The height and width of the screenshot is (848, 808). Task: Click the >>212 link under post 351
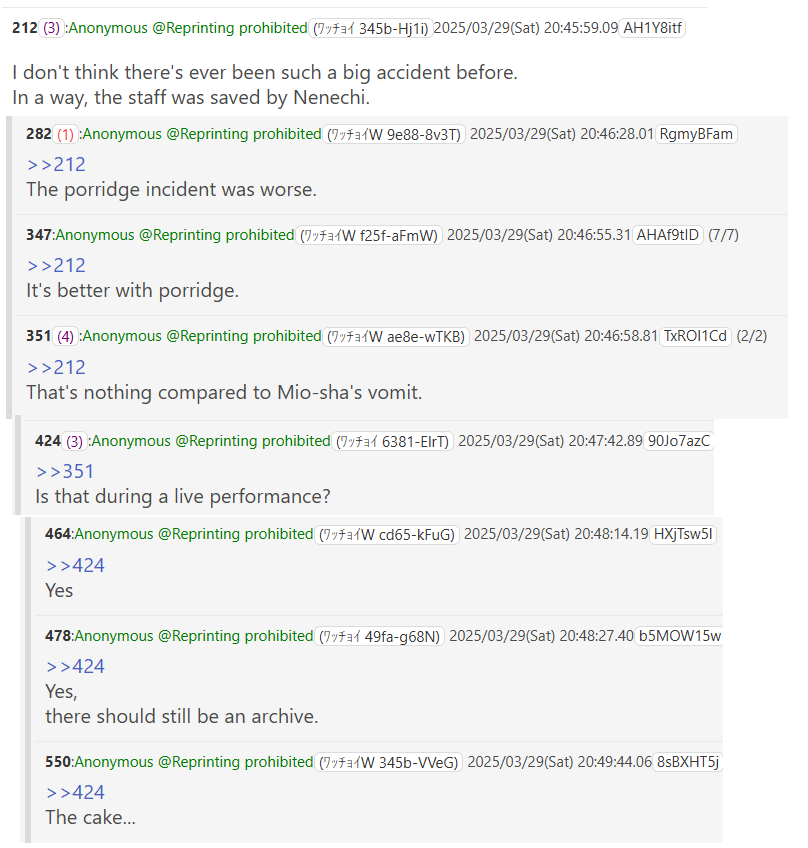(x=56, y=368)
